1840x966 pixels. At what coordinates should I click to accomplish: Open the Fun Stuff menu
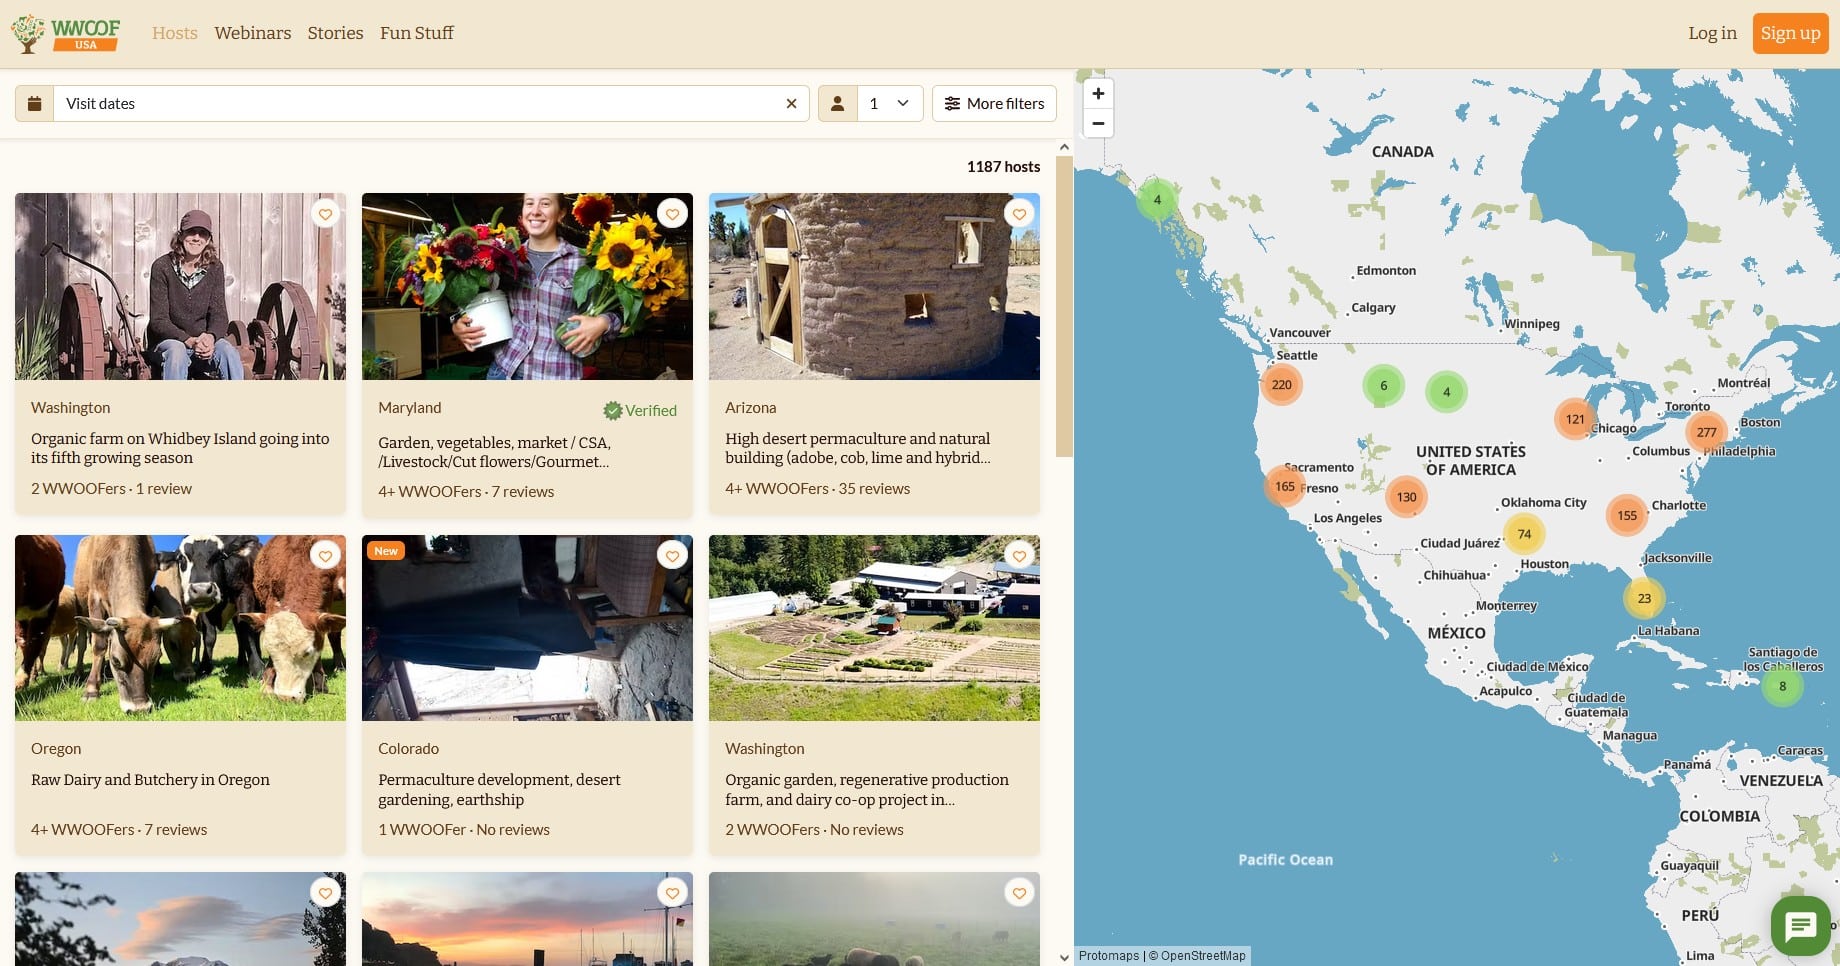click(417, 33)
